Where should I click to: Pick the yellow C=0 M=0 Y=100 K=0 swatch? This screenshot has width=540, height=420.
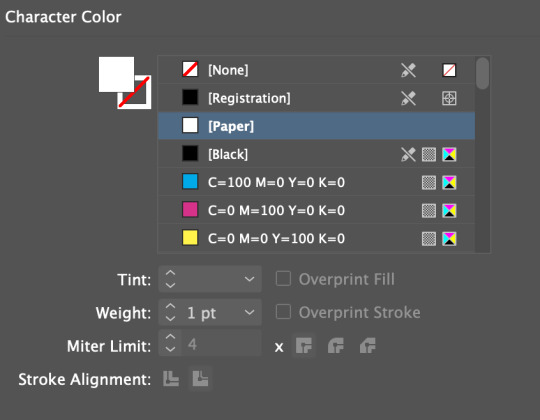(x=316, y=238)
